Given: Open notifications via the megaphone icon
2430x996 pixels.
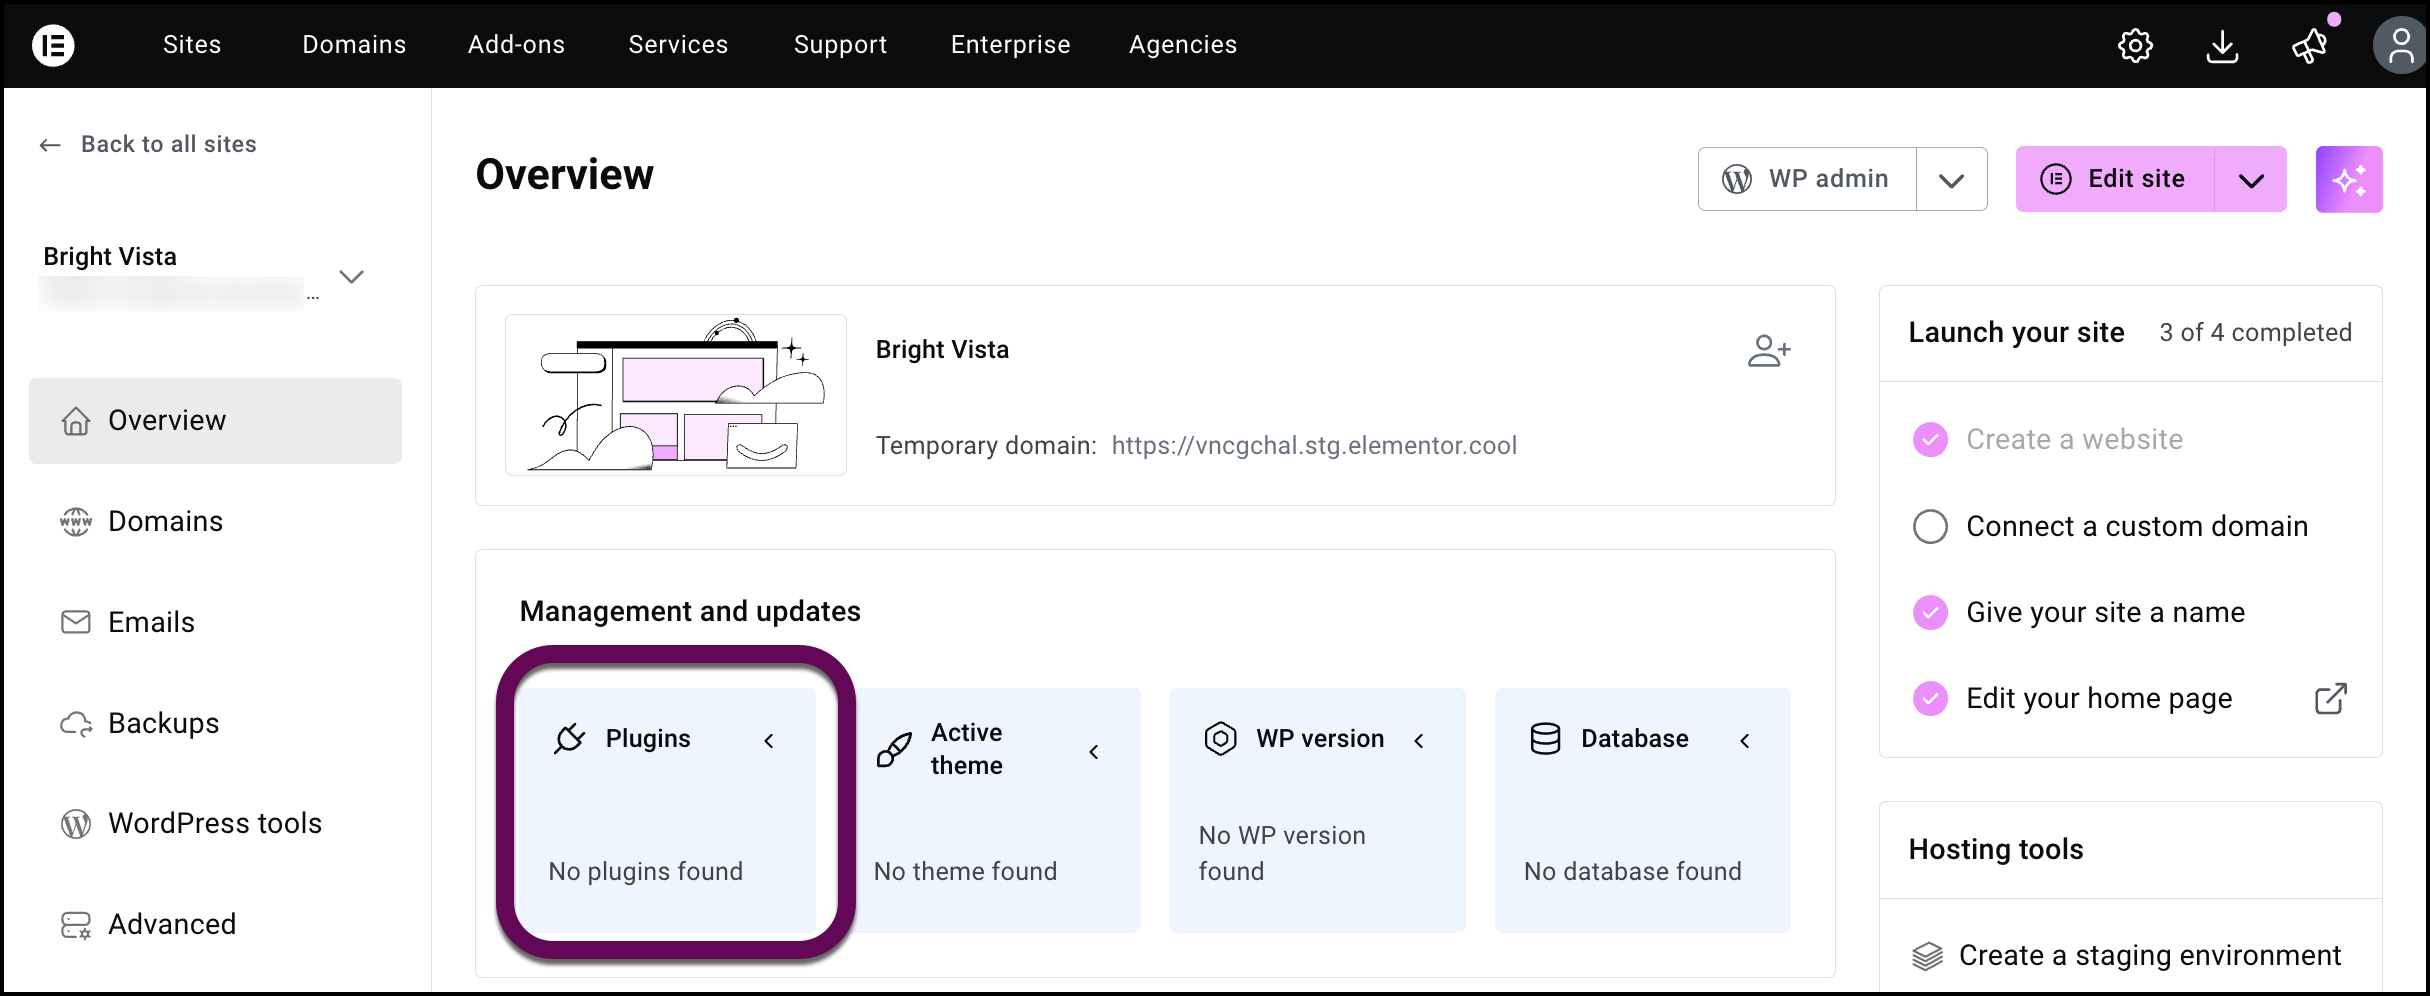Looking at the screenshot, I should click(2309, 45).
